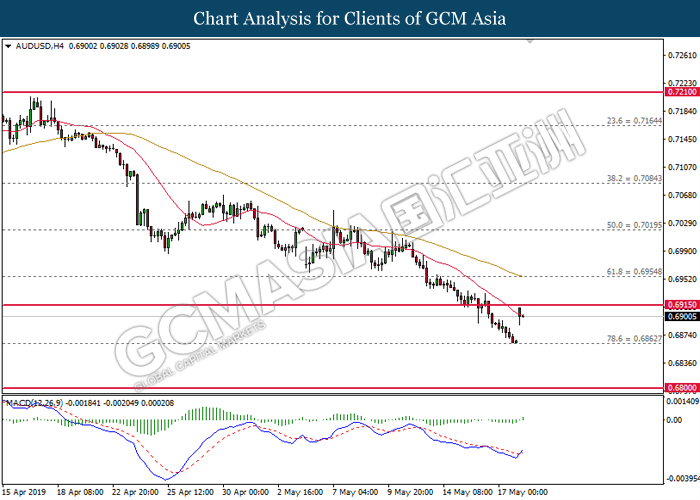The width and height of the screenshot is (700, 500).
Task: Click the 0.68360 price axis value
Action: pyautogui.click(x=682, y=363)
